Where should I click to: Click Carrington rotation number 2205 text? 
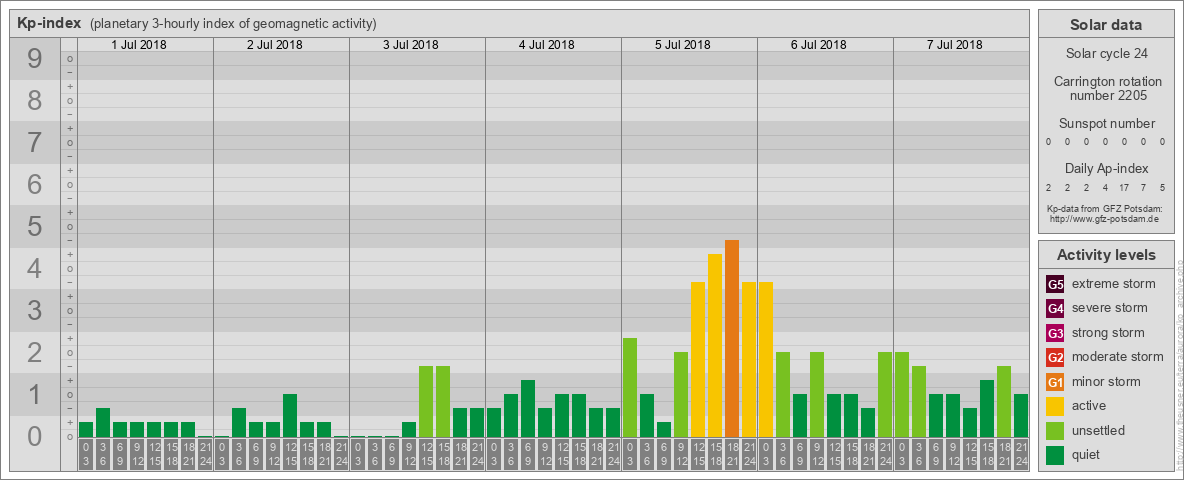tap(1107, 88)
